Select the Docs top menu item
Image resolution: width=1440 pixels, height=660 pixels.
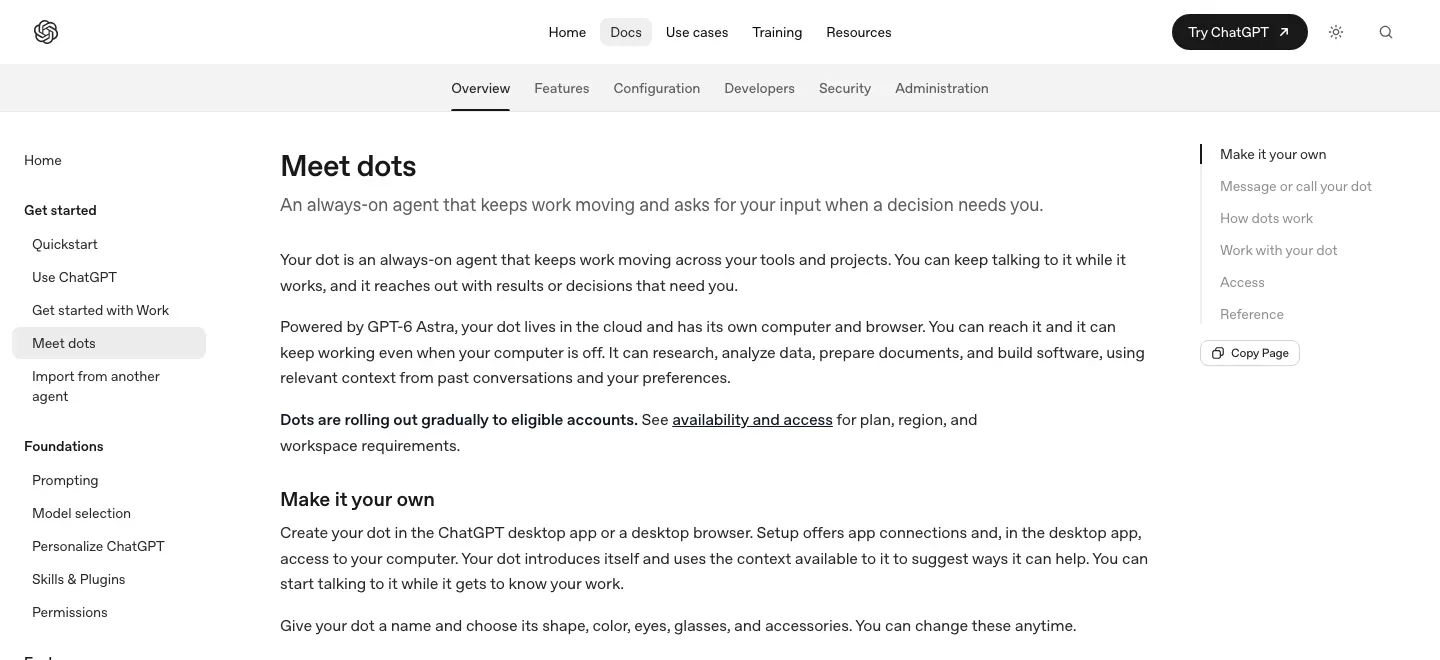626,32
